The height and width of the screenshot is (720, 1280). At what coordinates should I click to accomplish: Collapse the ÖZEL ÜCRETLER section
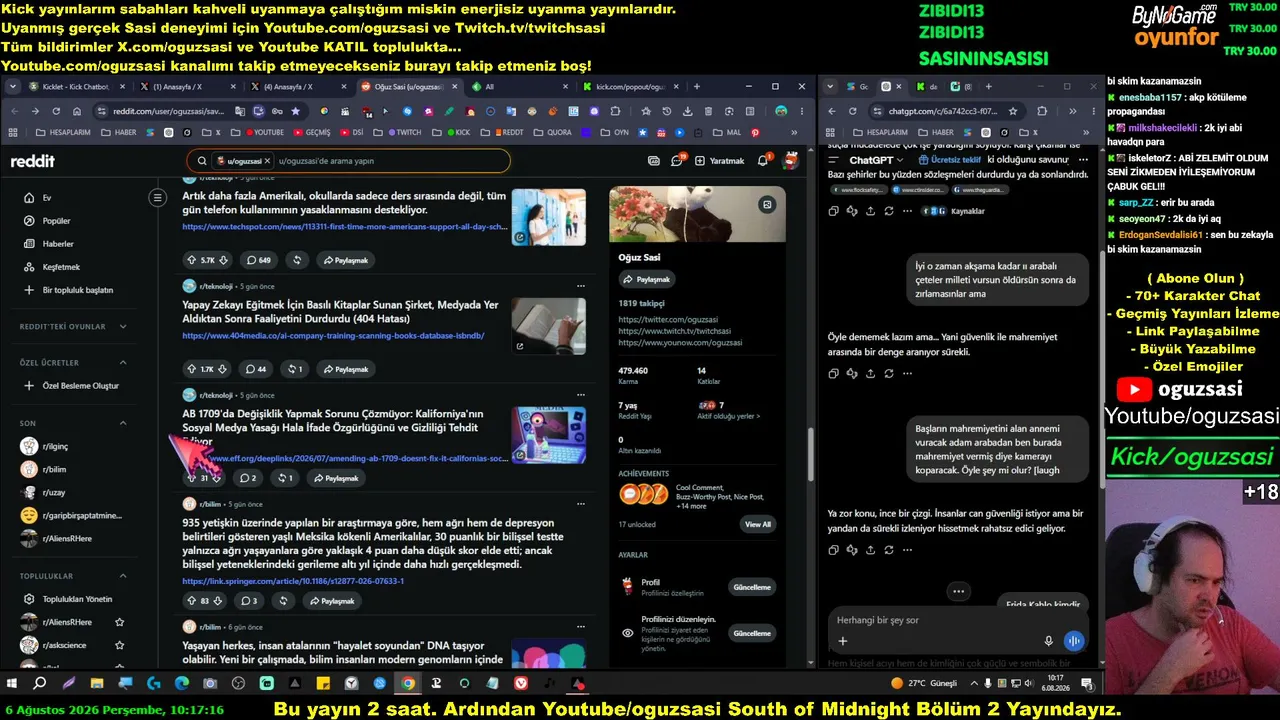[x=123, y=362]
